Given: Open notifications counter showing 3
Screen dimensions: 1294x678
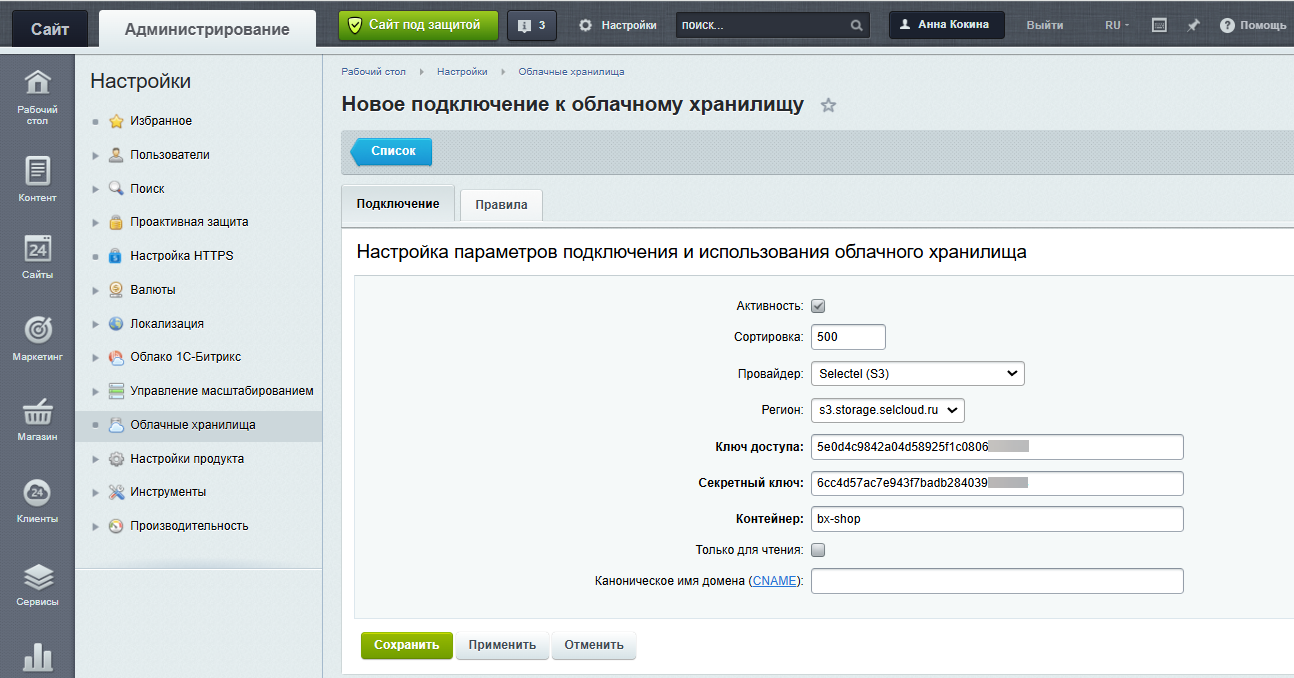Looking at the screenshot, I should coord(532,25).
